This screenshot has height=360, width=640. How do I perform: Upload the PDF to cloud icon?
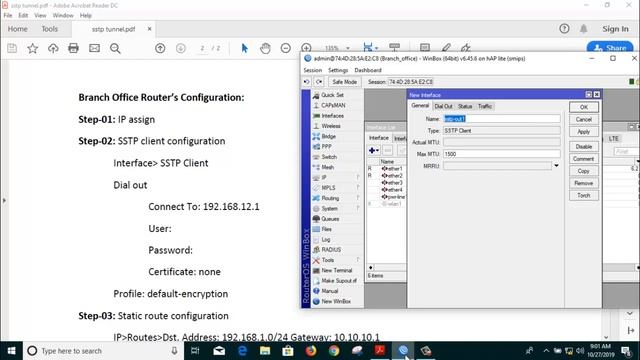point(53,48)
